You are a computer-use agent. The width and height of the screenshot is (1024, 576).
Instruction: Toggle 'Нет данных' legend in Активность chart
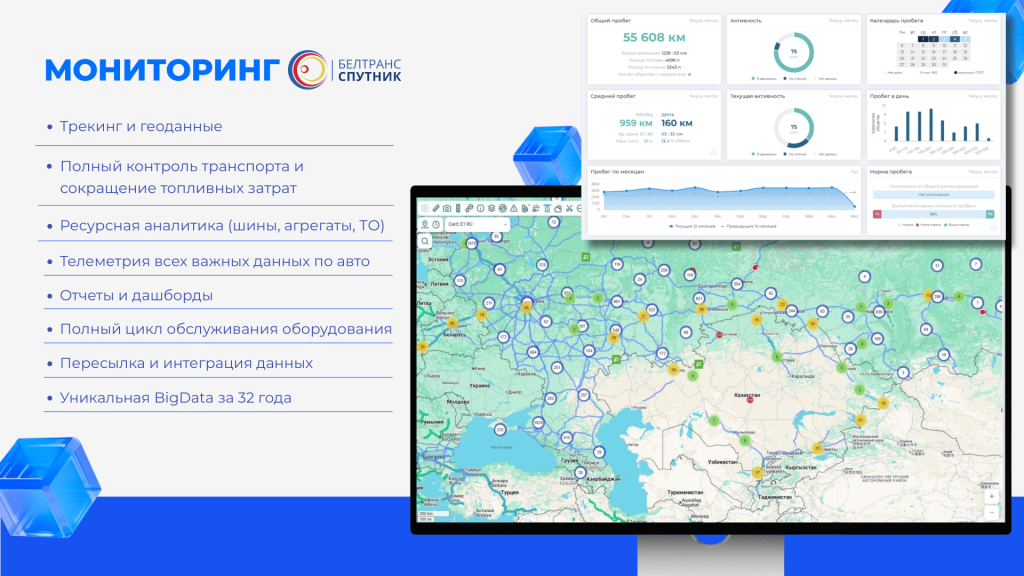click(825, 78)
